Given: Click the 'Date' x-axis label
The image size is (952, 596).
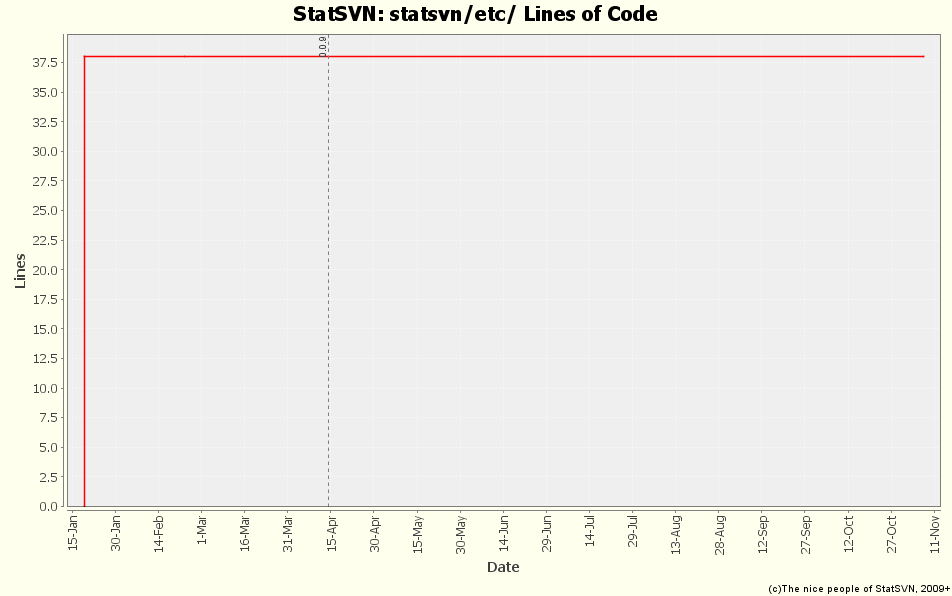Looking at the screenshot, I should (x=503, y=567).
